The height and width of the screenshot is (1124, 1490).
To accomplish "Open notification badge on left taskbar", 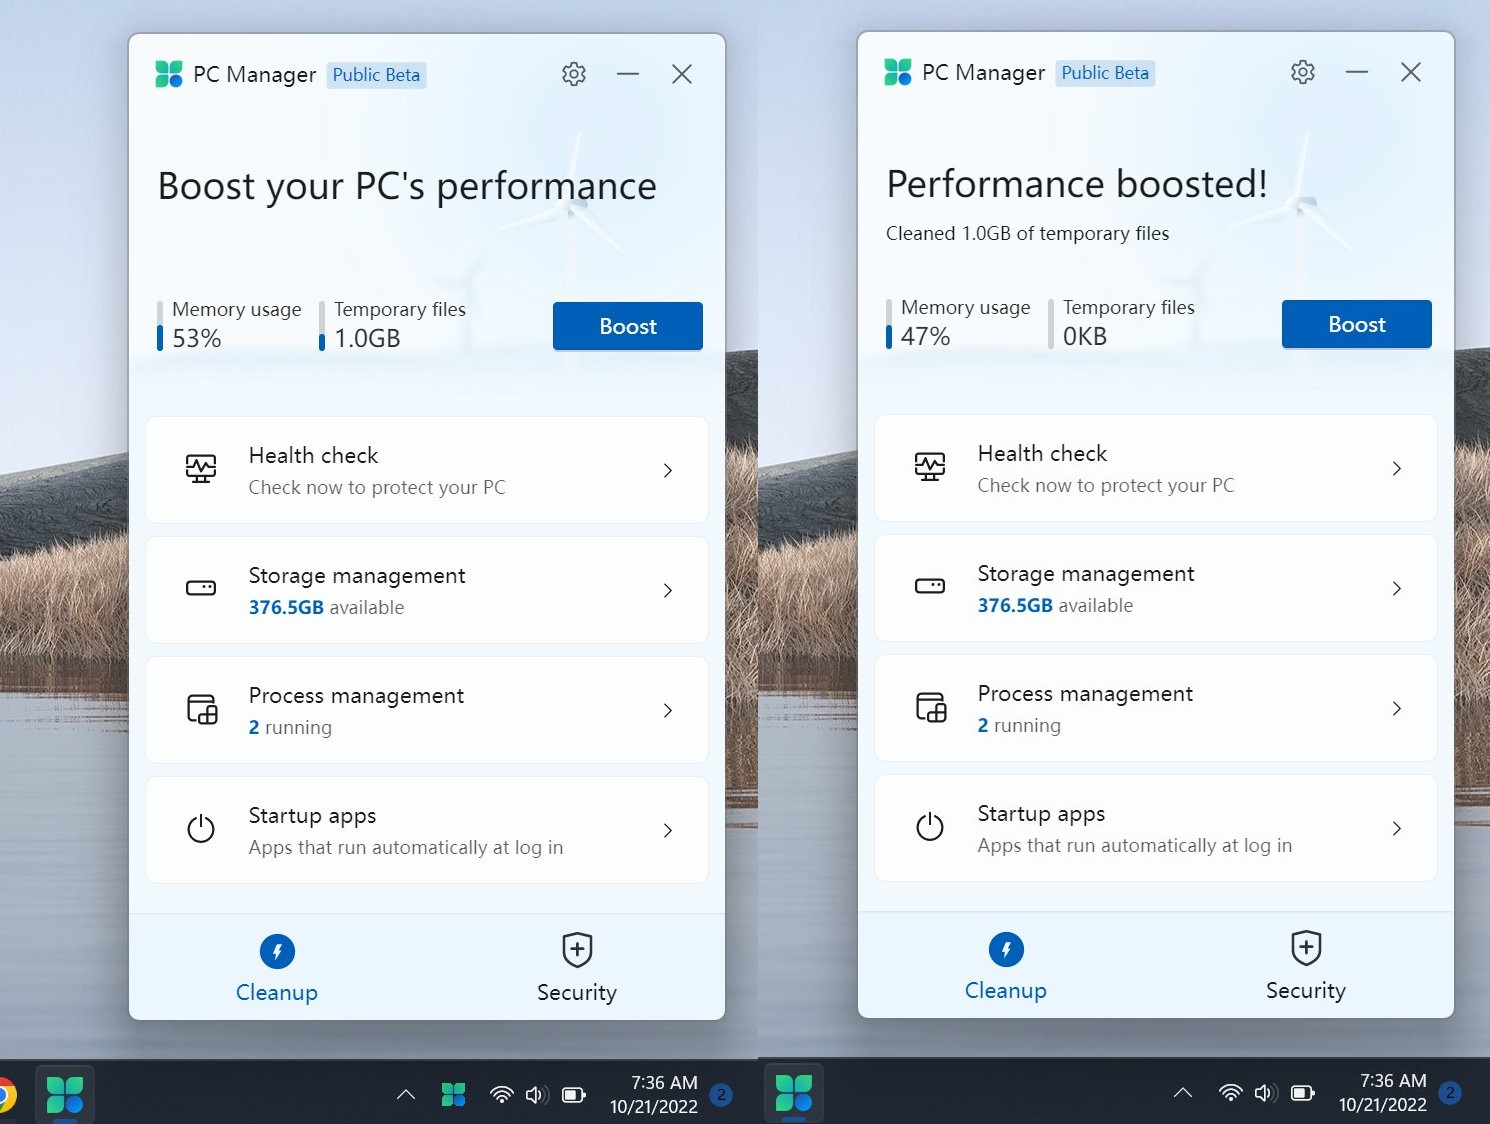I will coord(721,1095).
